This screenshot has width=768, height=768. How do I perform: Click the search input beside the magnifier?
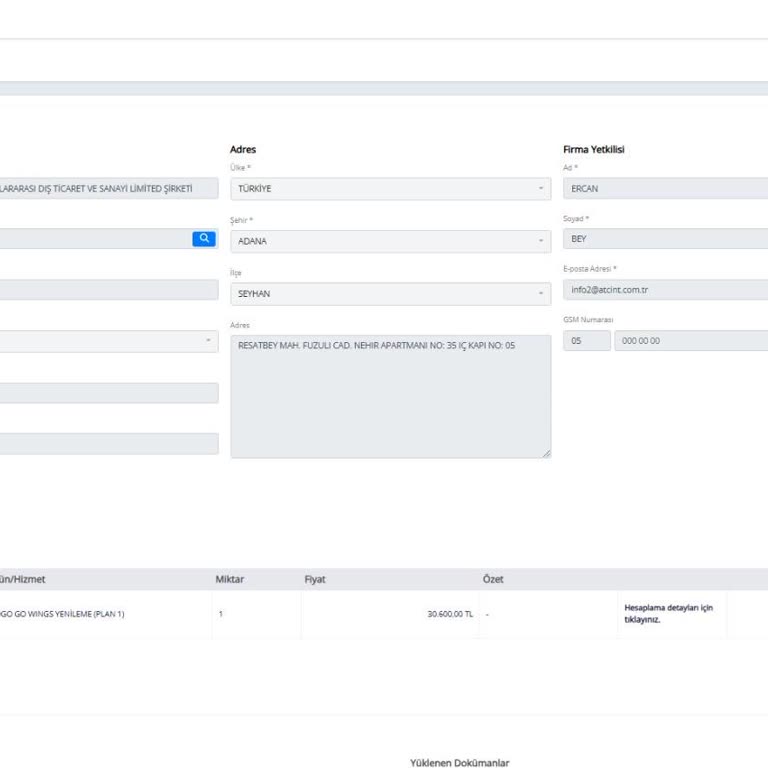95,239
